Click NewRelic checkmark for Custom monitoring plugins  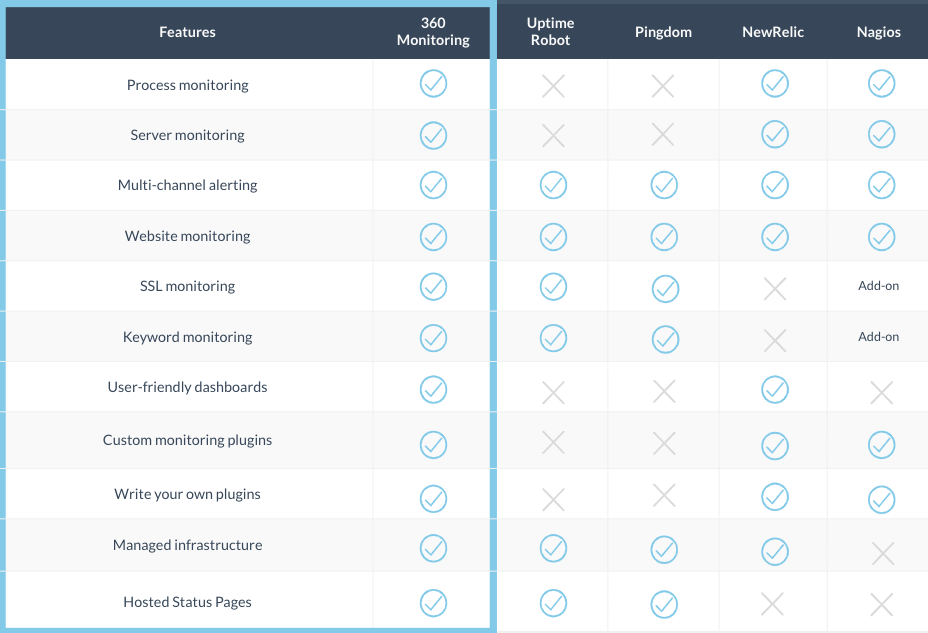pos(775,445)
